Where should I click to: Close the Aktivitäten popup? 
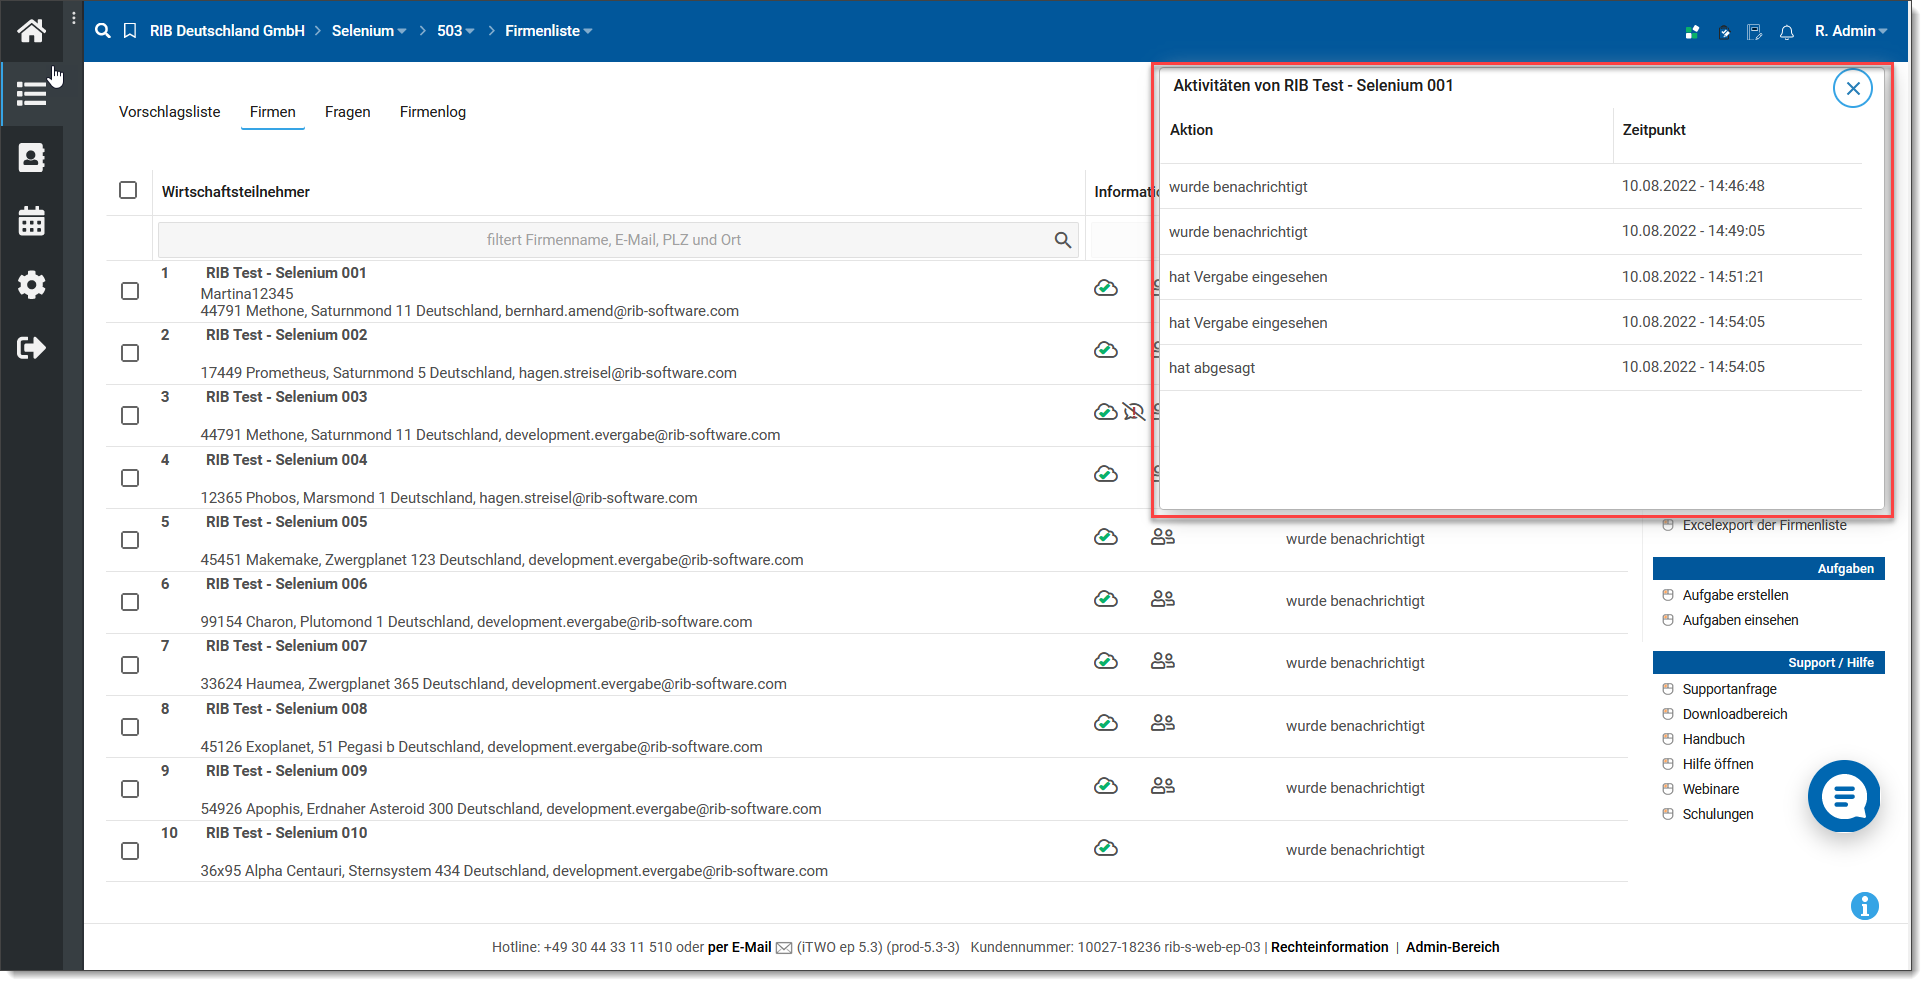pyautogui.click(x=1852, y=88)
